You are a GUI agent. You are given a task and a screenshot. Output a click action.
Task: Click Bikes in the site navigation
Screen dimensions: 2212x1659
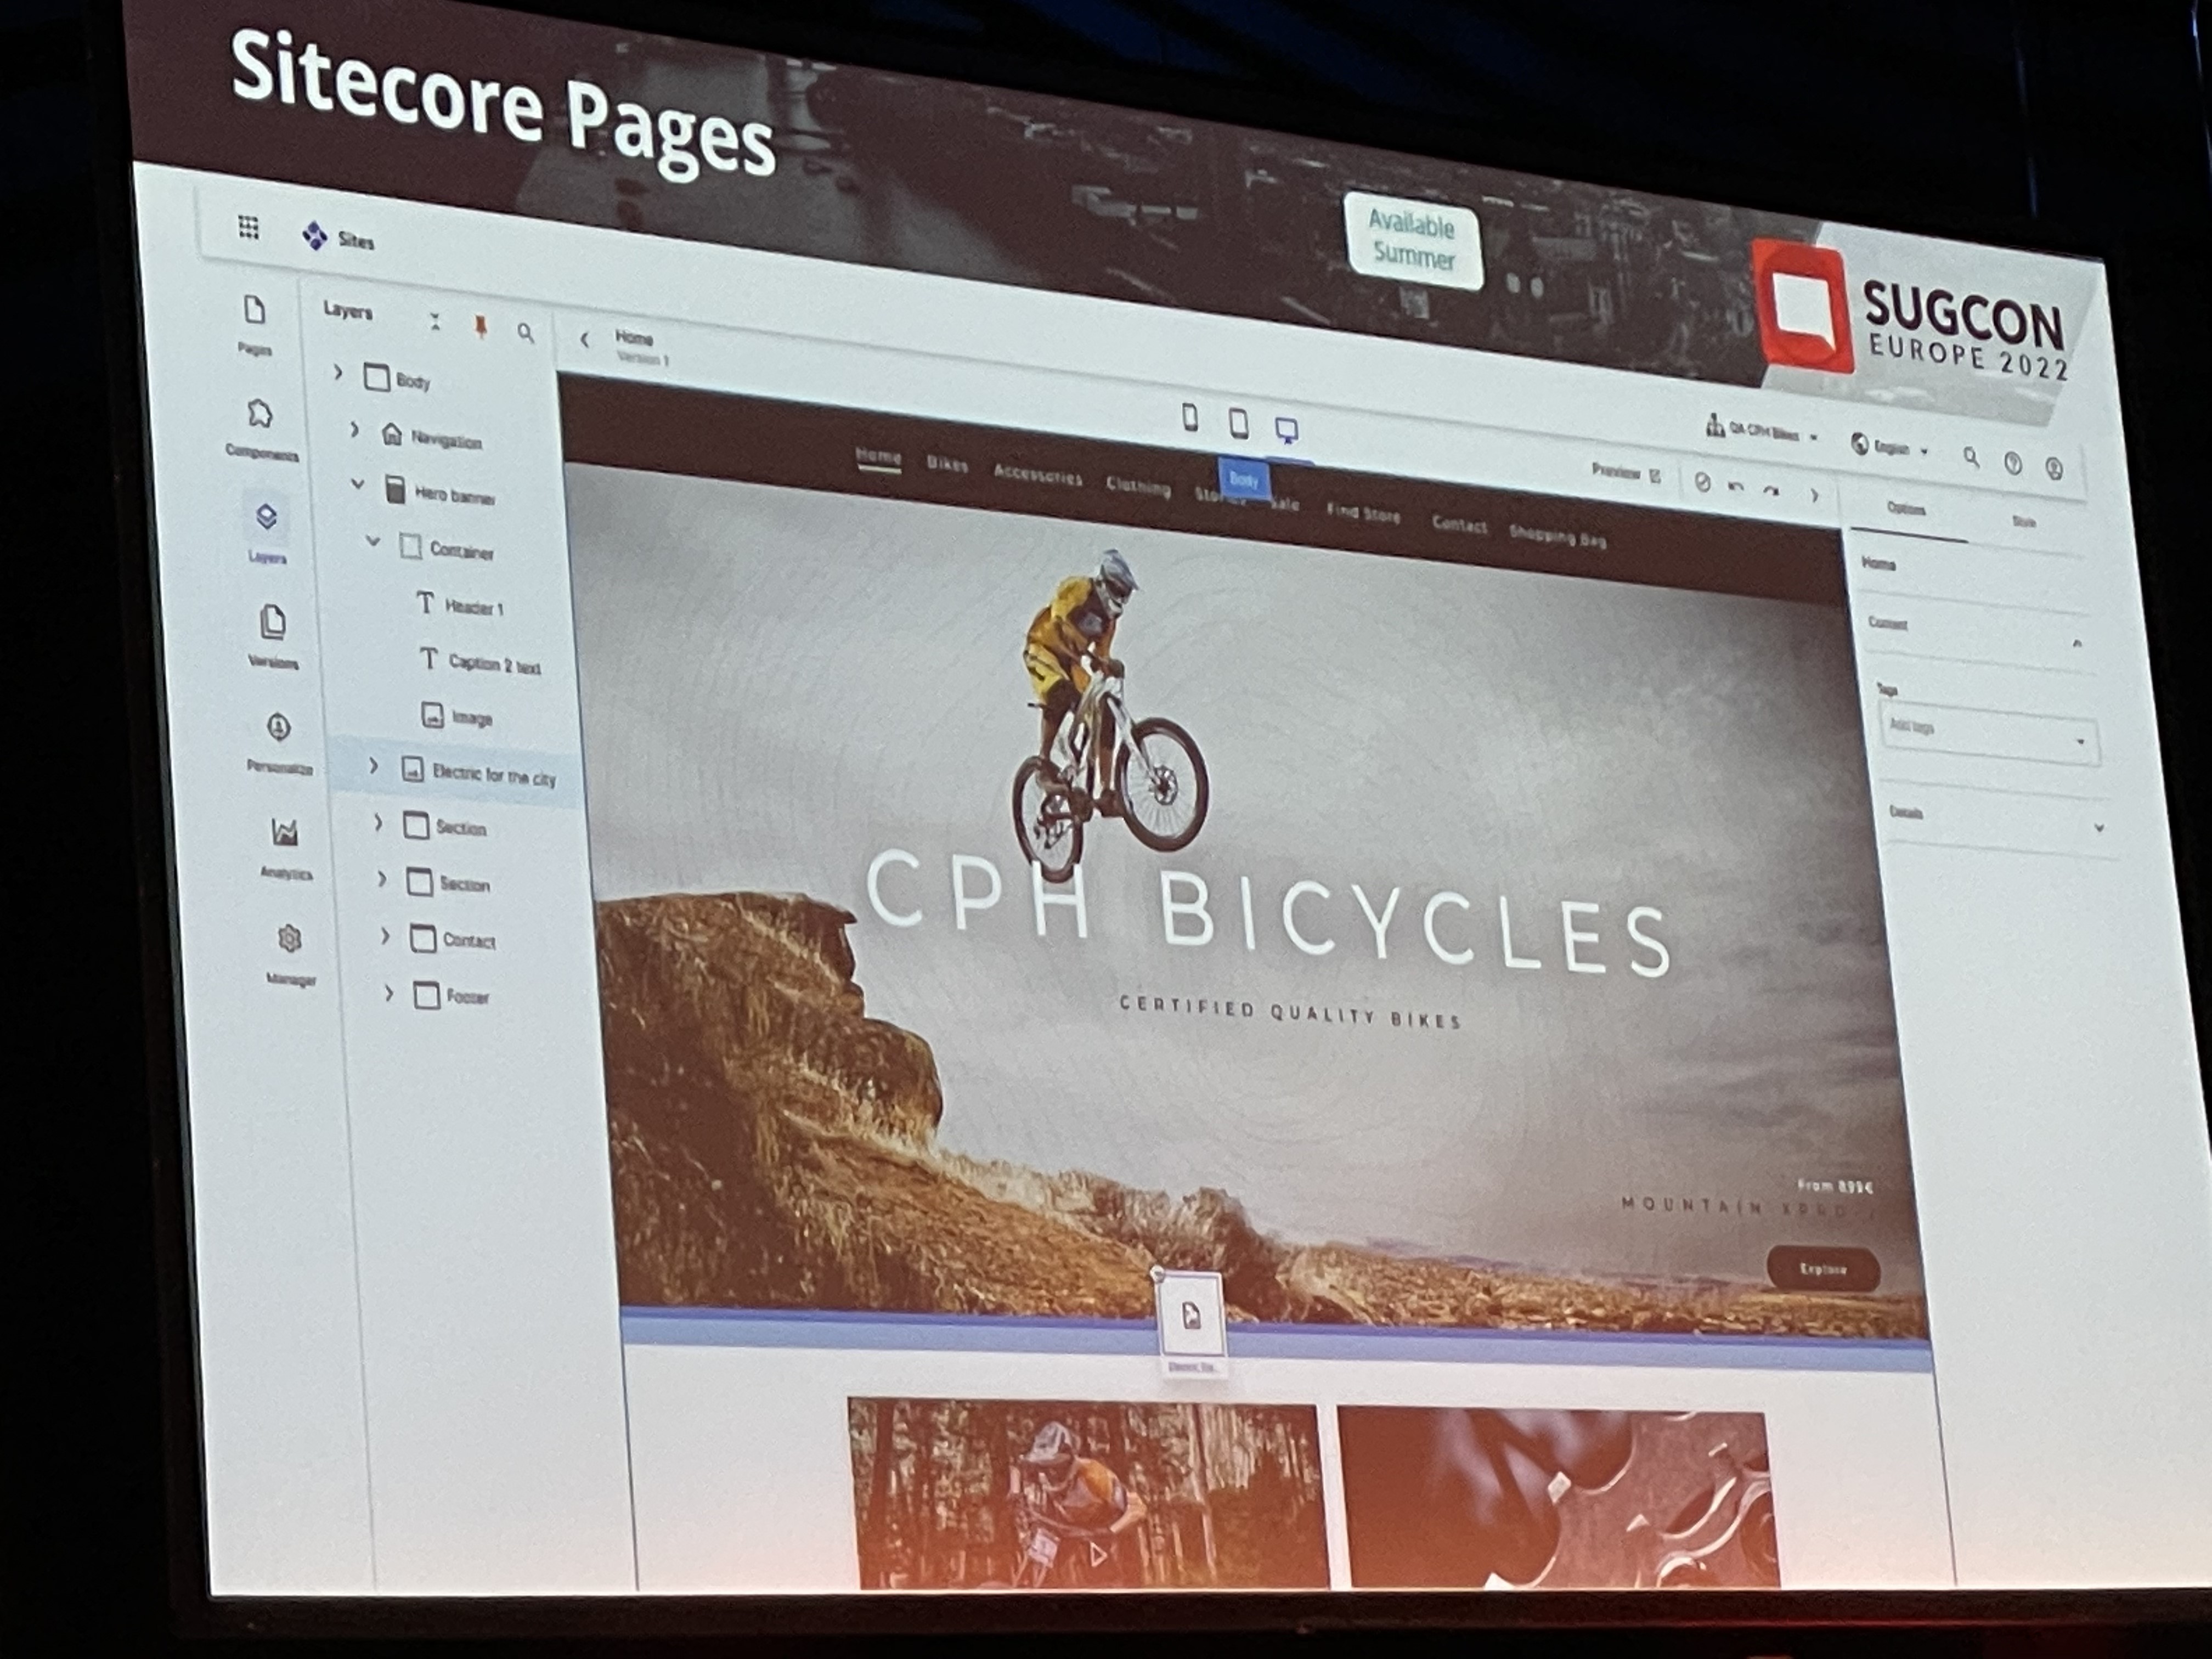coord(946,465)
